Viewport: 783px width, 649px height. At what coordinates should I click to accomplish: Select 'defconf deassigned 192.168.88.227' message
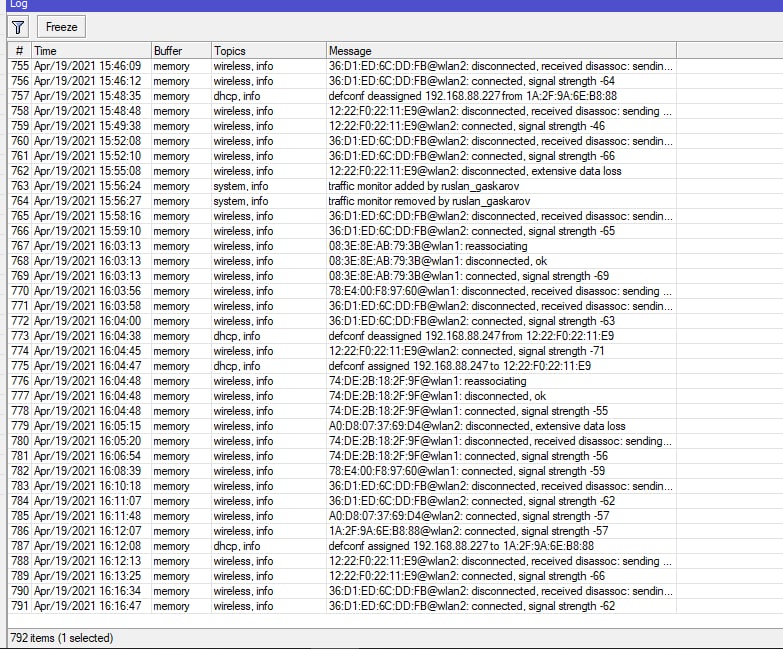tap(472, 96)
